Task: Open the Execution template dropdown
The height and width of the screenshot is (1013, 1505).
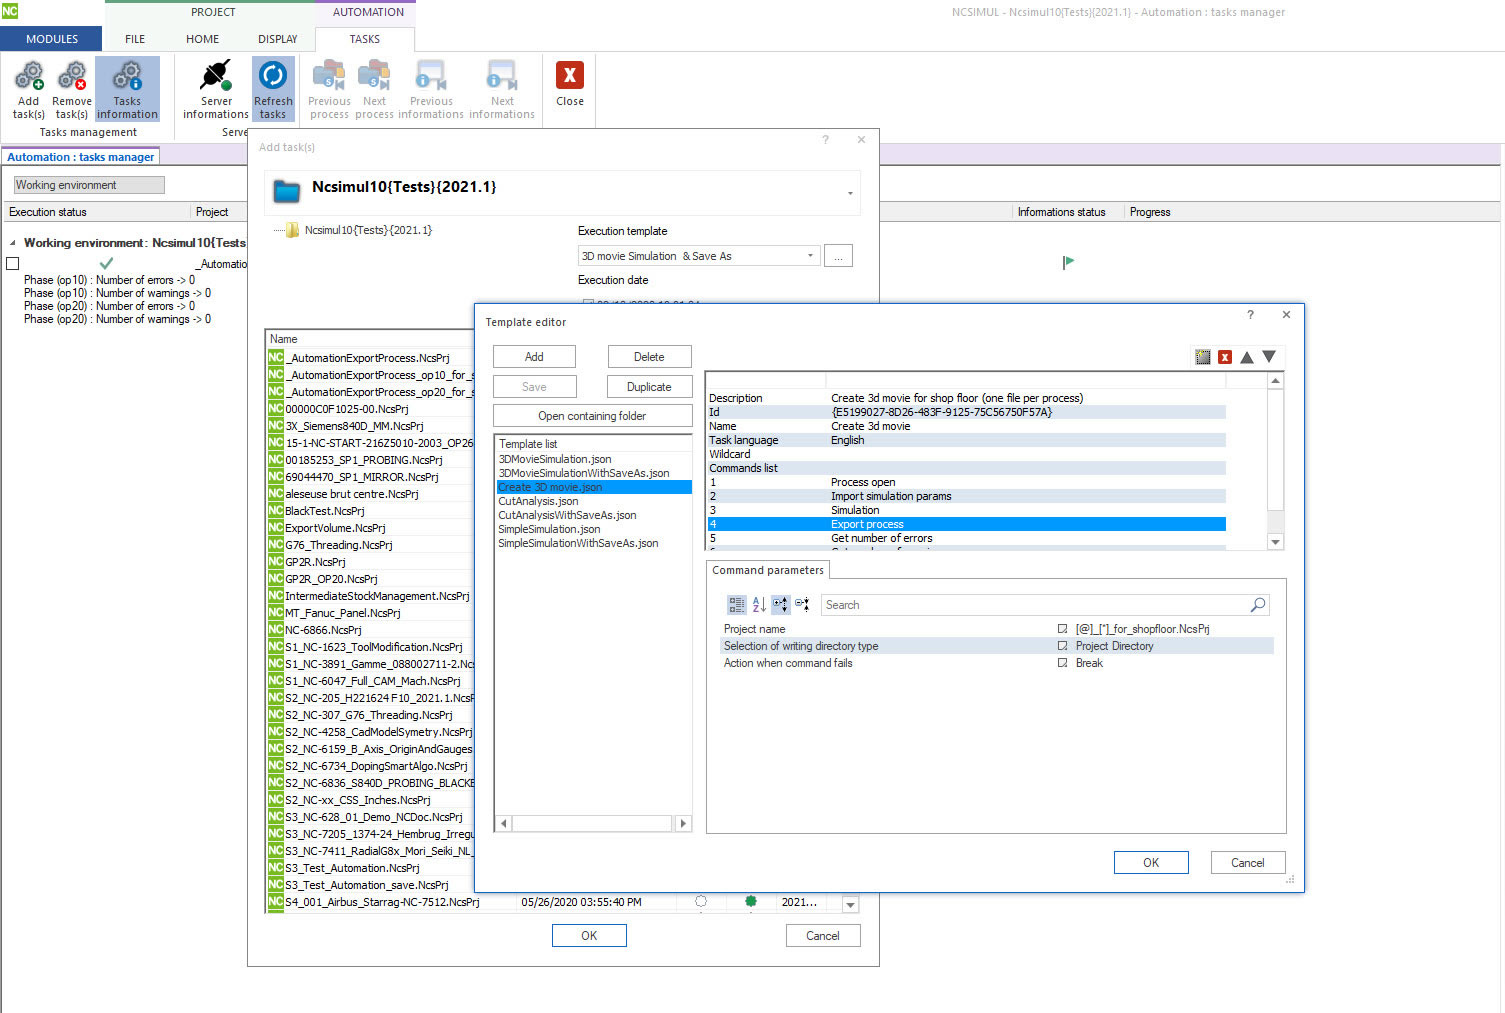Action: 810,256
